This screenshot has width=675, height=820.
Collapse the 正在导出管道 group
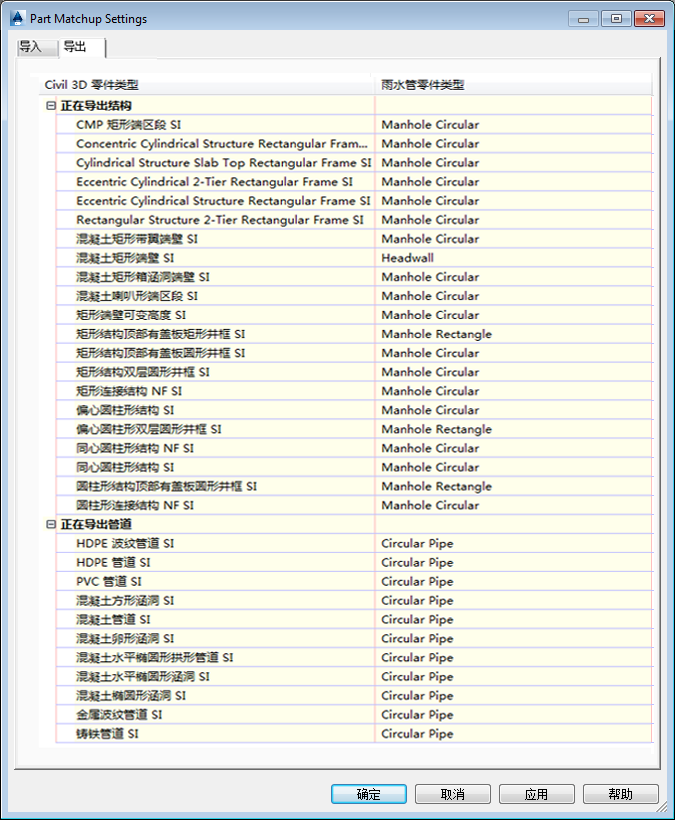51,524
